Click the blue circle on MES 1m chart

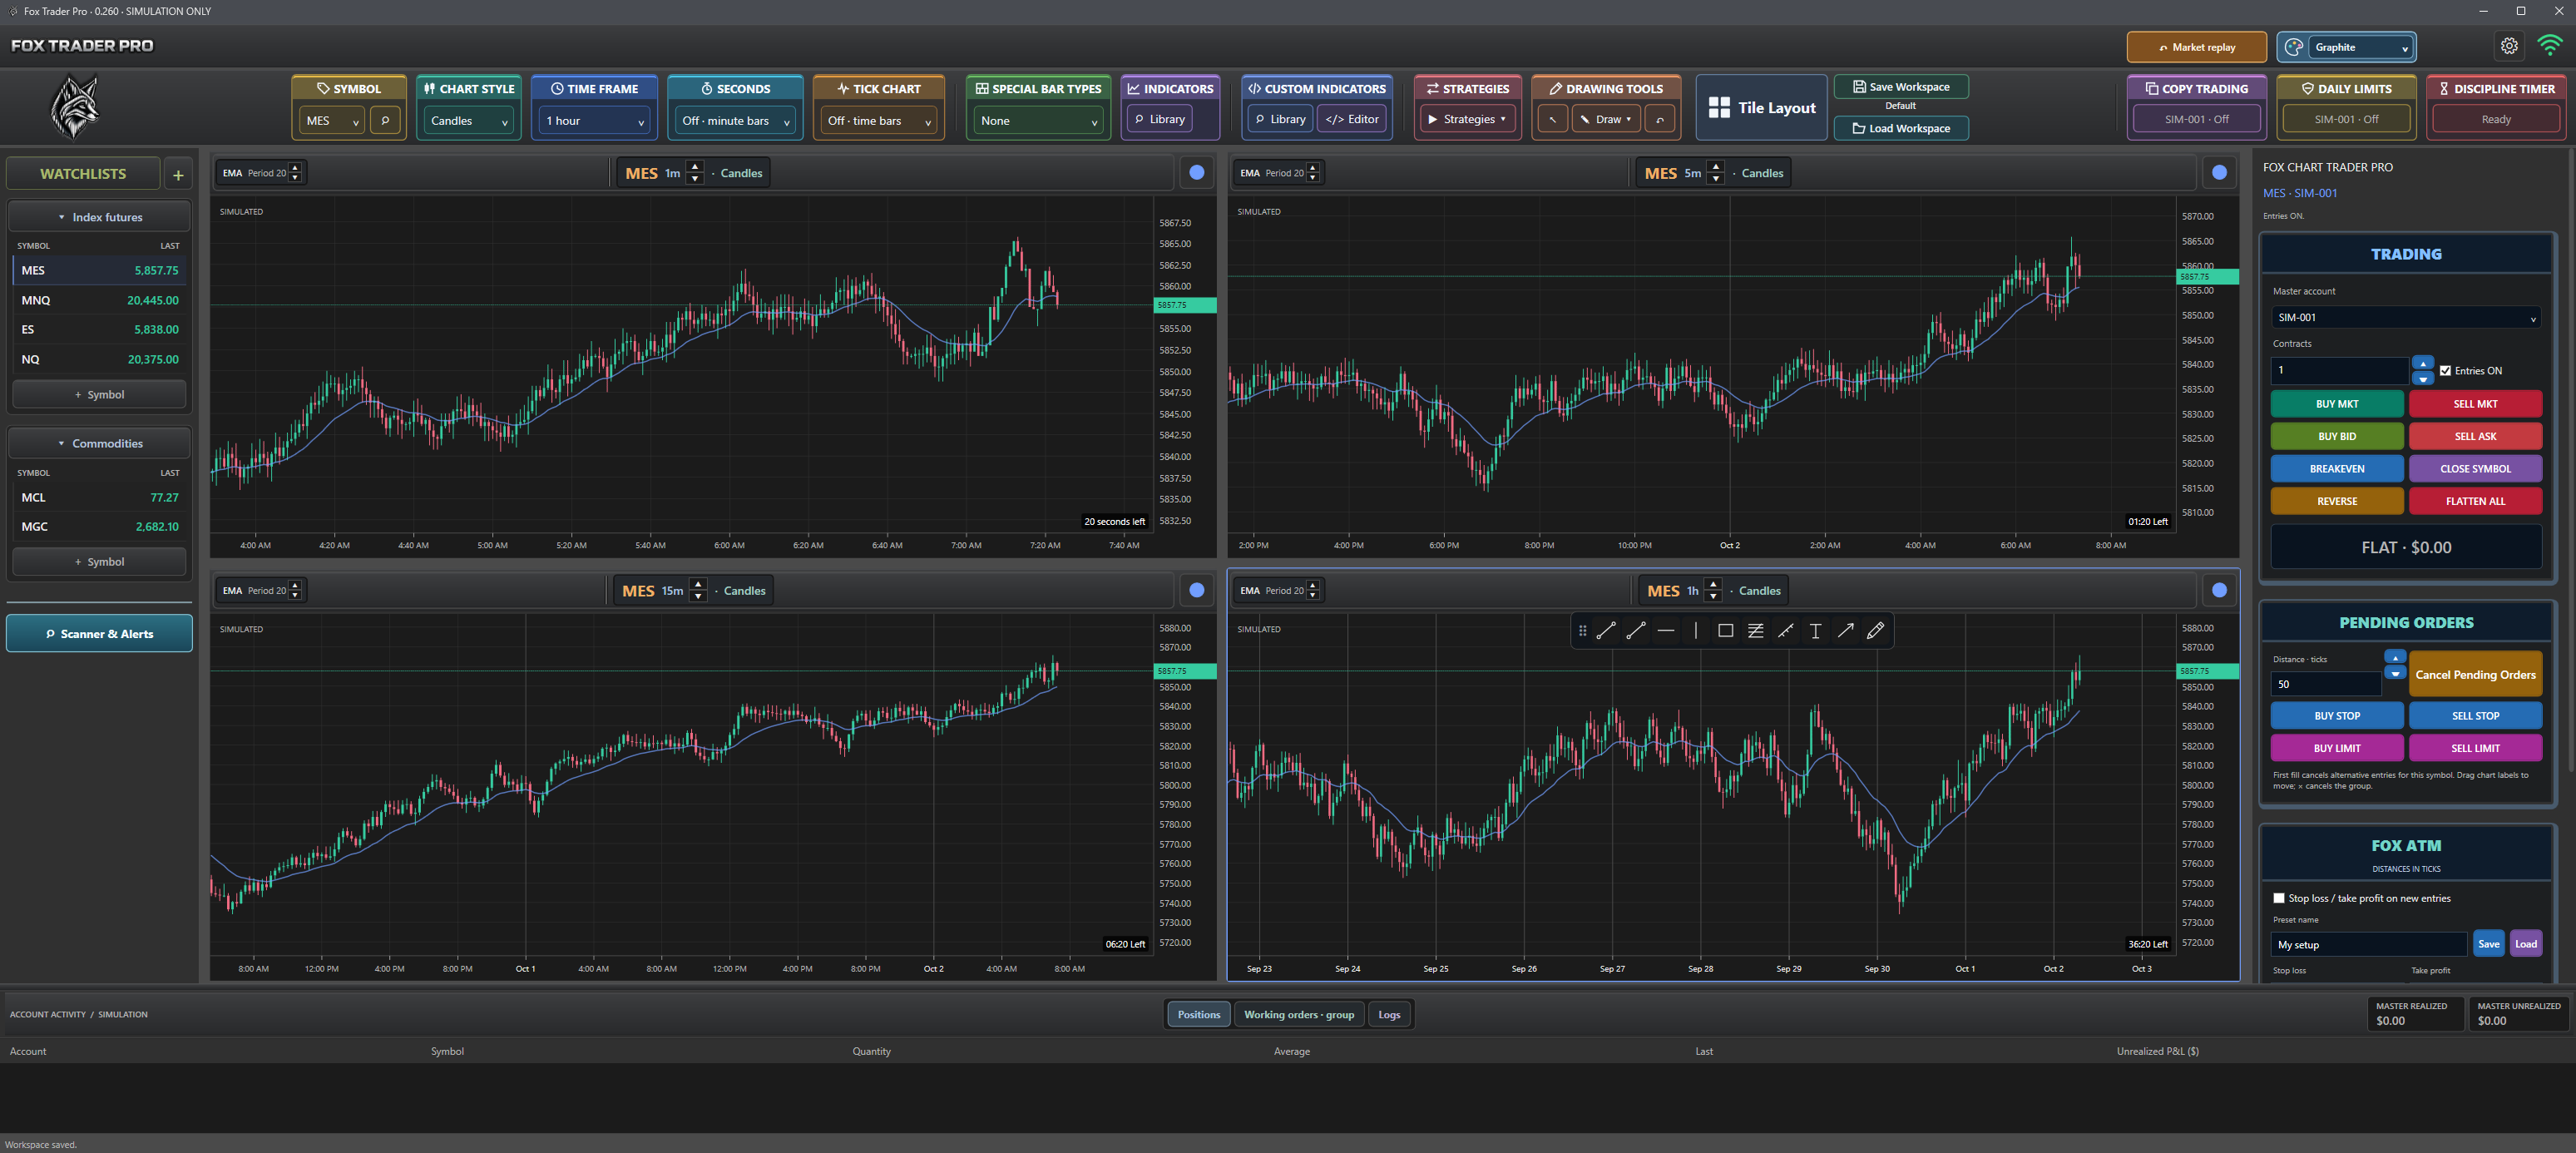1196,173
